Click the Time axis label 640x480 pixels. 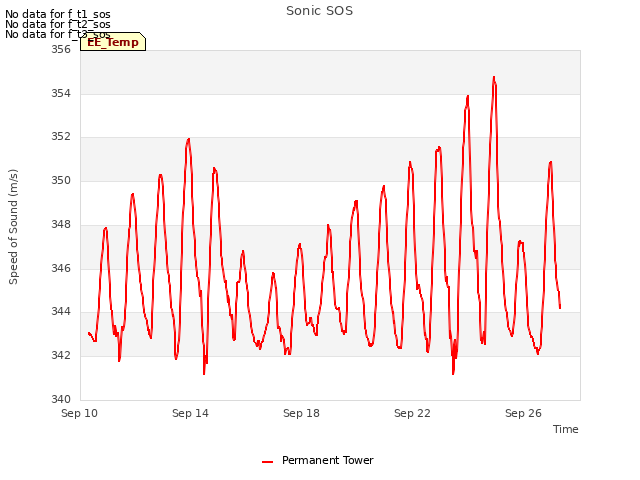pyautogui.click(x=565, y=429)
